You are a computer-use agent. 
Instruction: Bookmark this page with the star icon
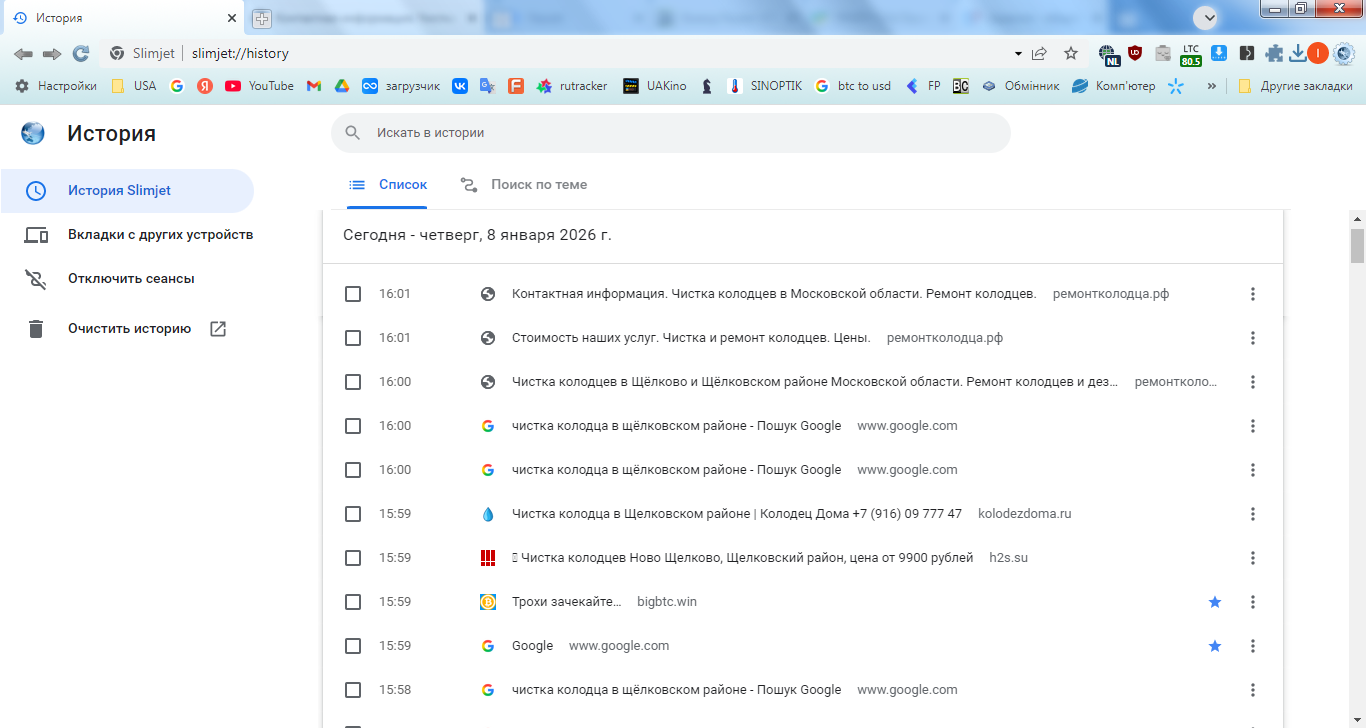tap(1071, 54)
